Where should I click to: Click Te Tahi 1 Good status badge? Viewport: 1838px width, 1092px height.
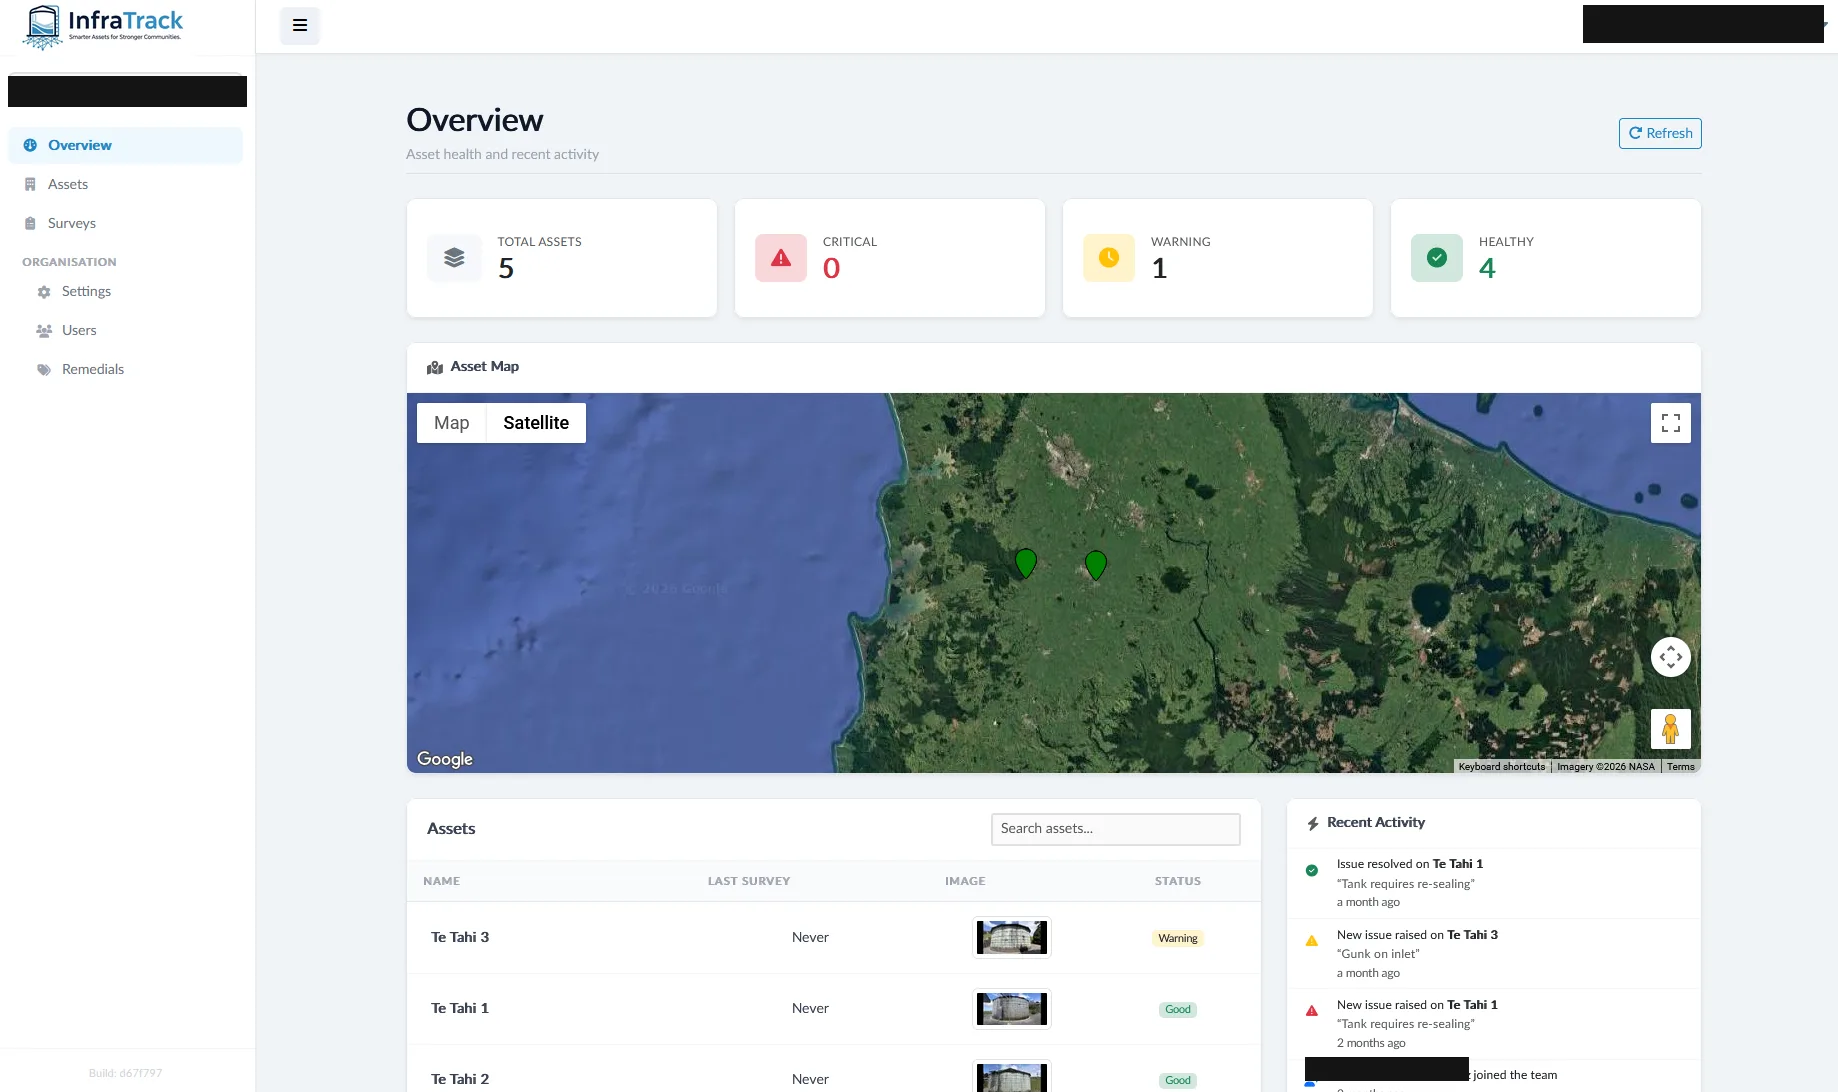tap(1178, 1009)
